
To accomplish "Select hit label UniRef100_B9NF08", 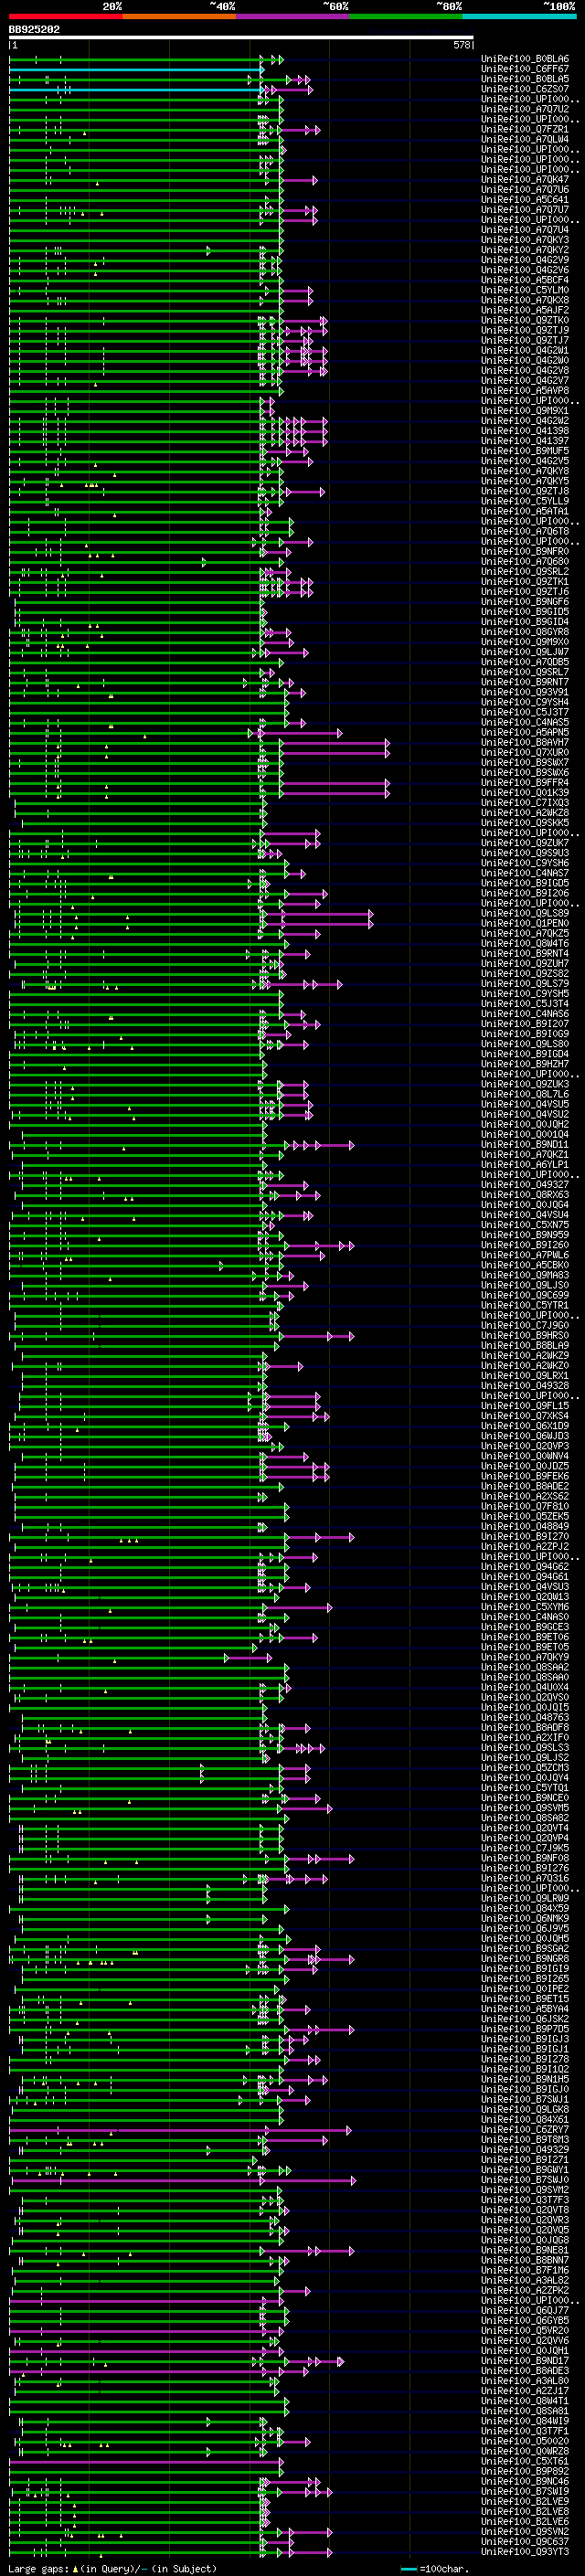I will coord(525,1858).
